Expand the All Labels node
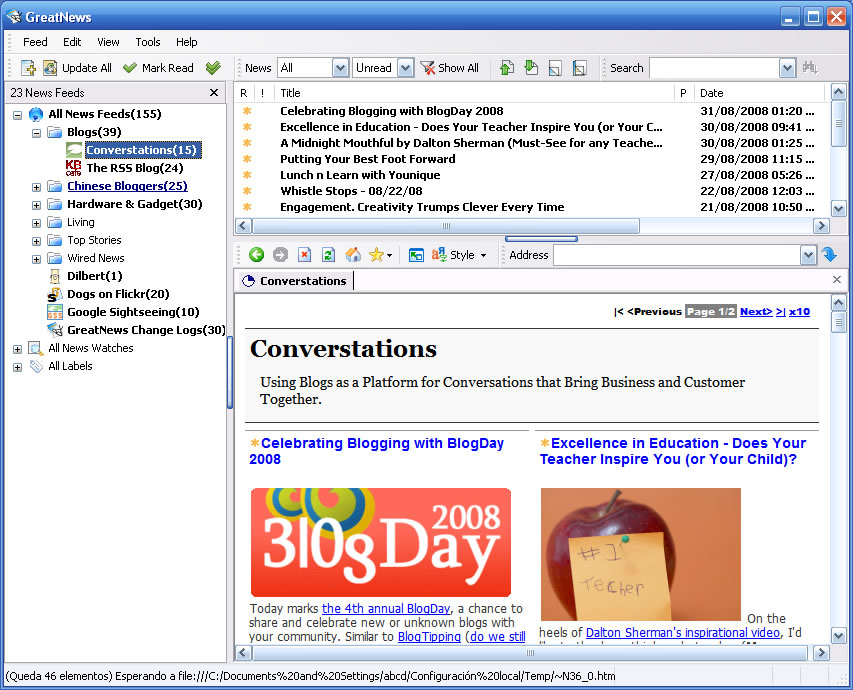 [x=17, y=367]
